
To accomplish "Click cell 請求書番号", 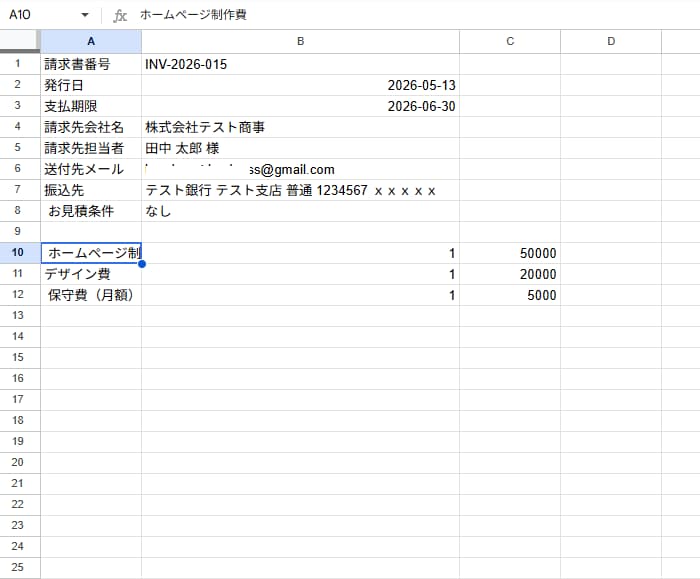I will click(x=91, y=64).
